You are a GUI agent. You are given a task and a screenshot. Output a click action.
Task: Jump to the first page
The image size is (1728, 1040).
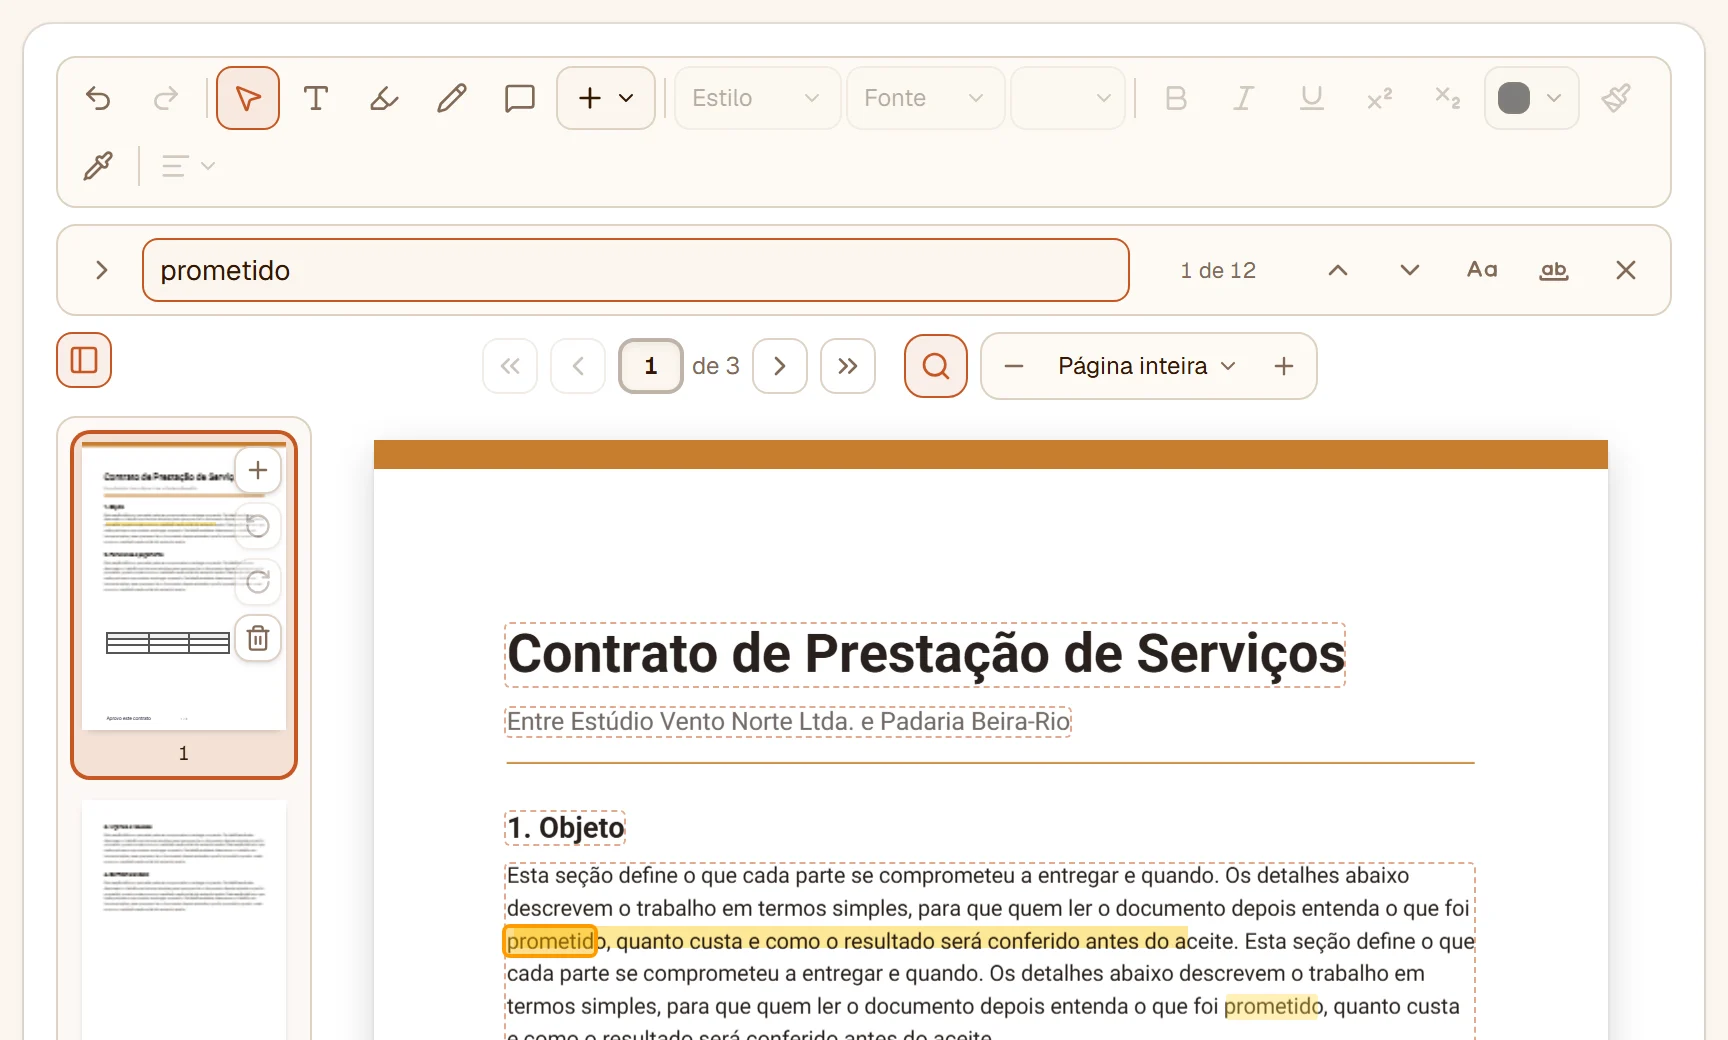[x=510, y=366]
